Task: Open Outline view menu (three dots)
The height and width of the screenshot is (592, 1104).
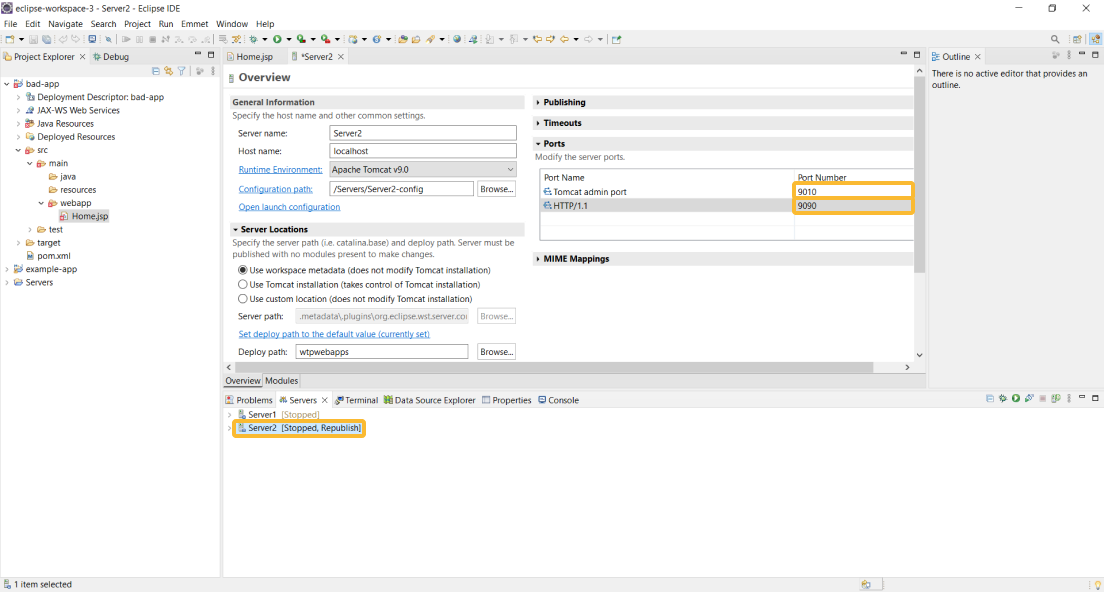Action: point(1069,55)
